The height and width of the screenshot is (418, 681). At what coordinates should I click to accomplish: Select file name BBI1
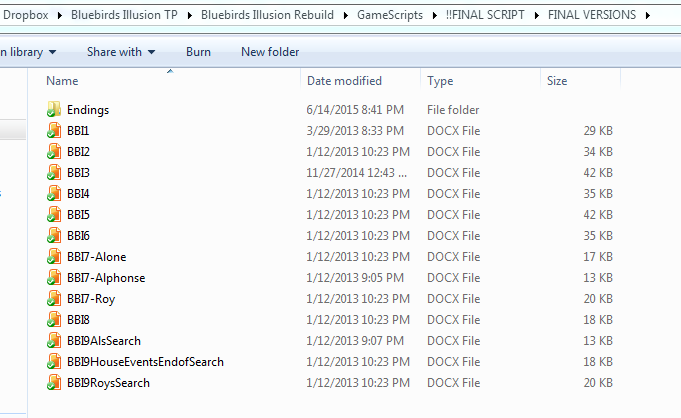point(78,131)
